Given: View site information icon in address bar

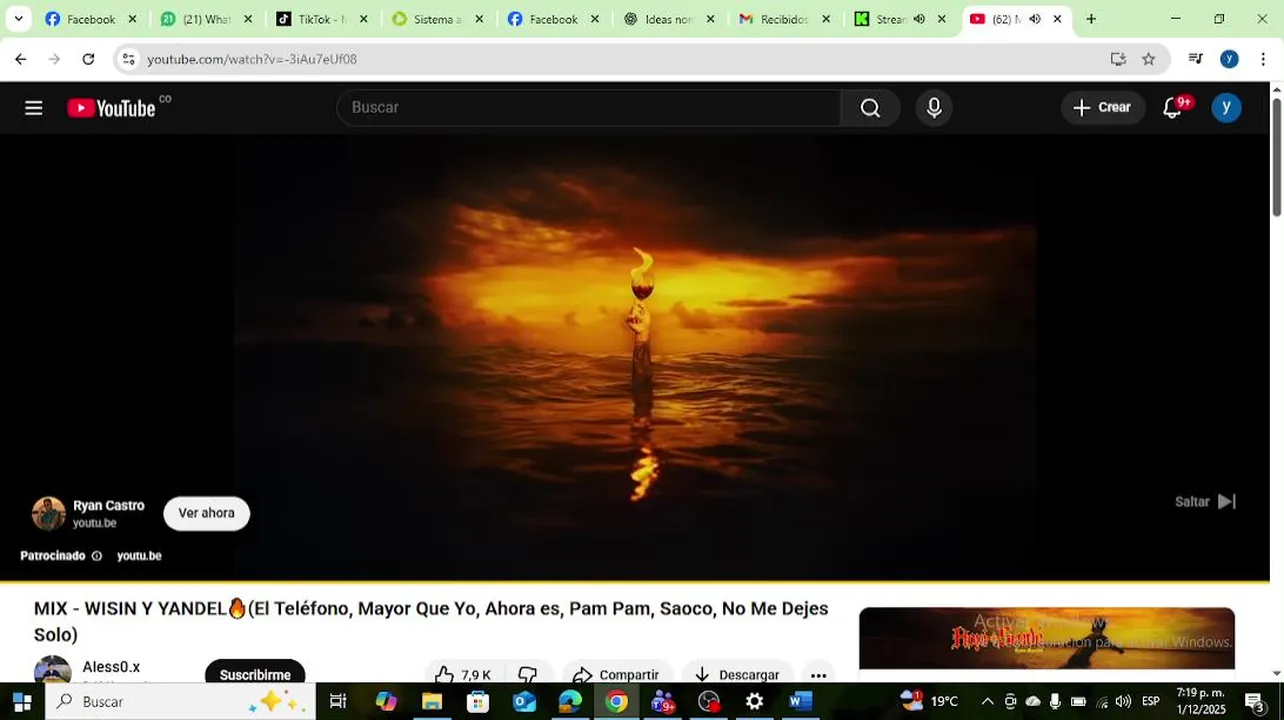Looking at the screenshot, I should coord(128,59).
